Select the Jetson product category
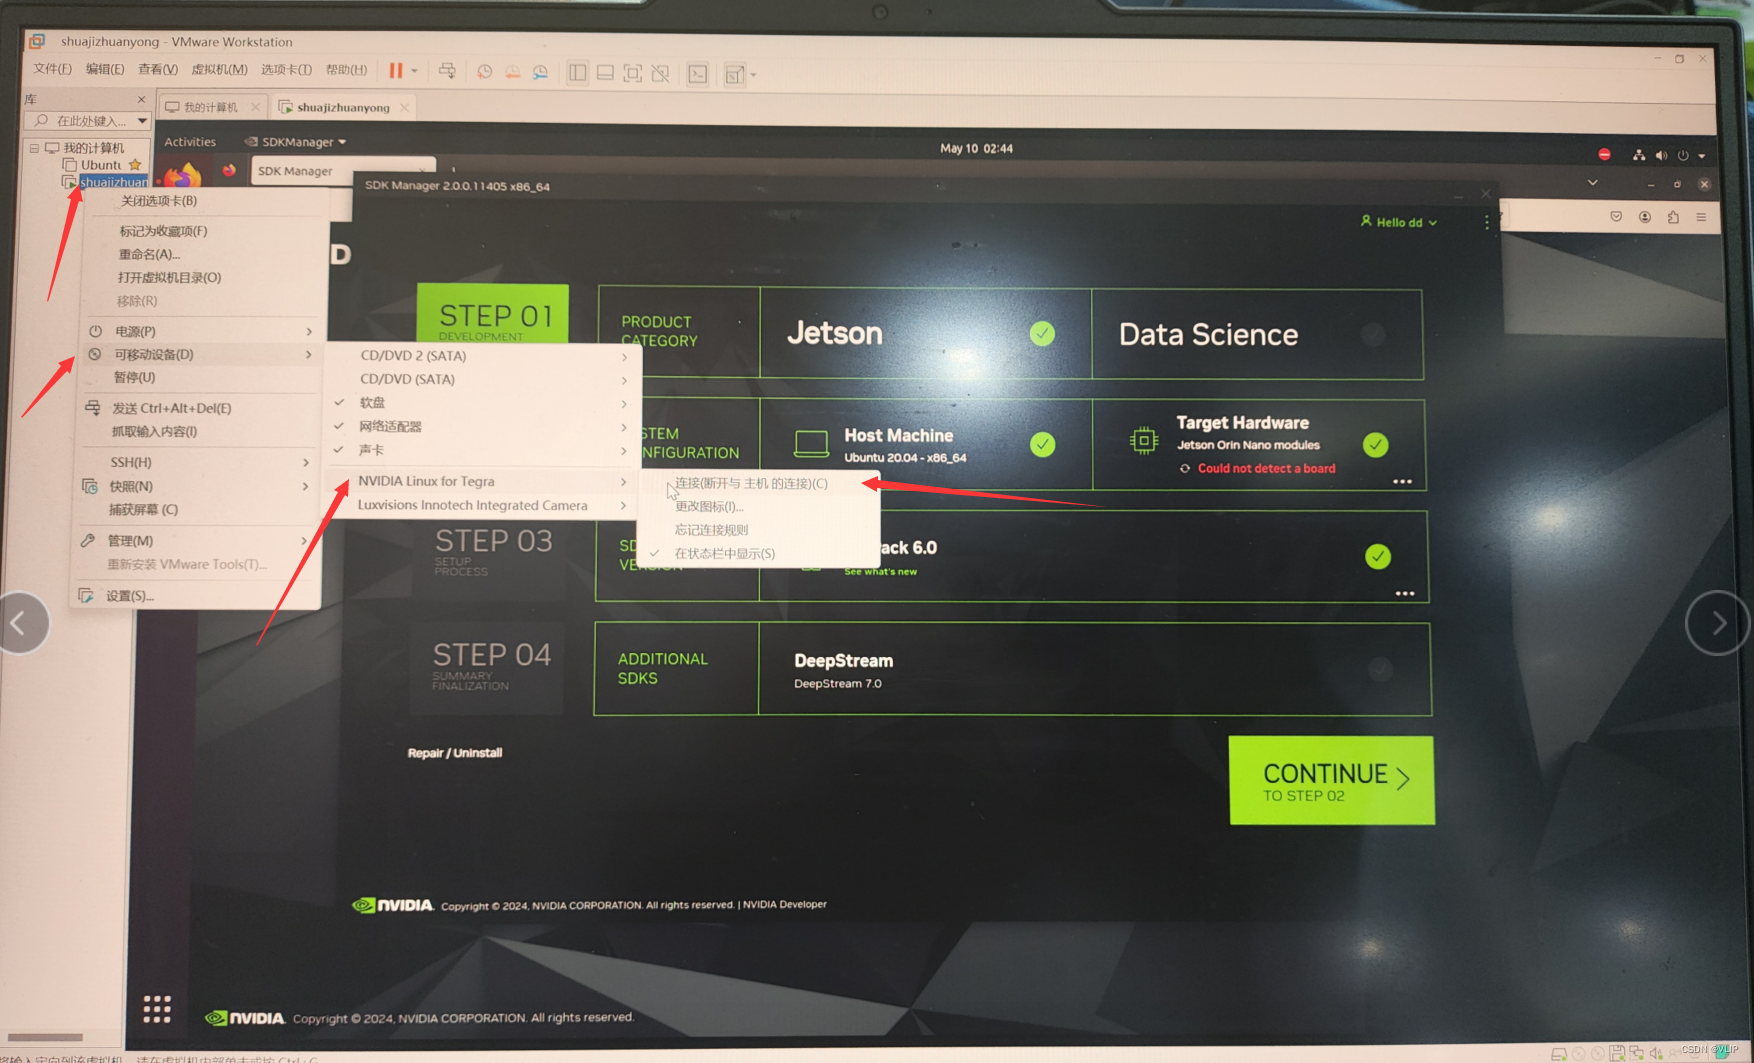This screenshot has height=1063, width=1754. pos(925,334)
